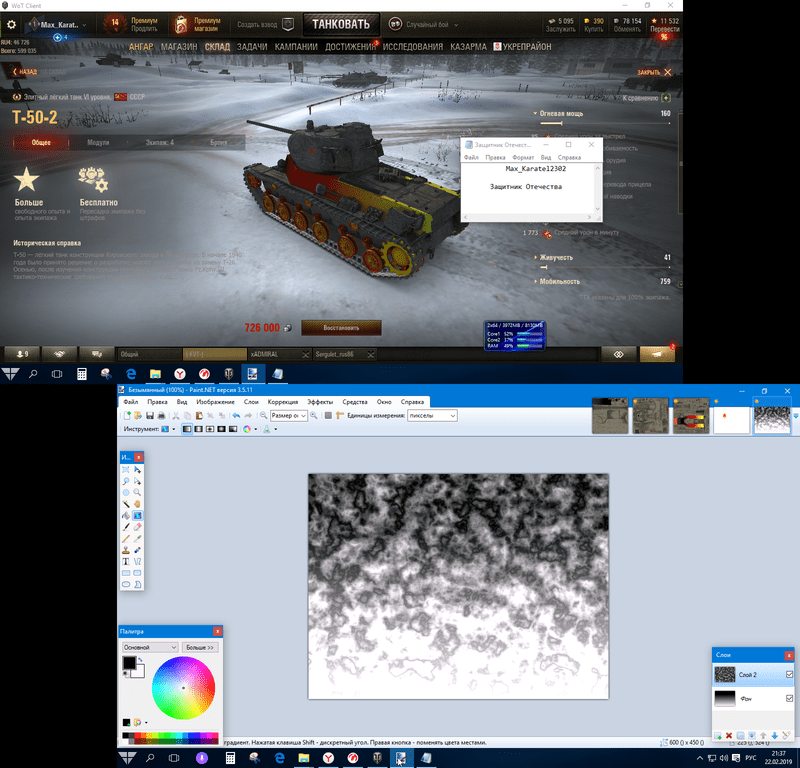
Task: Click the red Delete Layer icon
Action: [729, 735]
